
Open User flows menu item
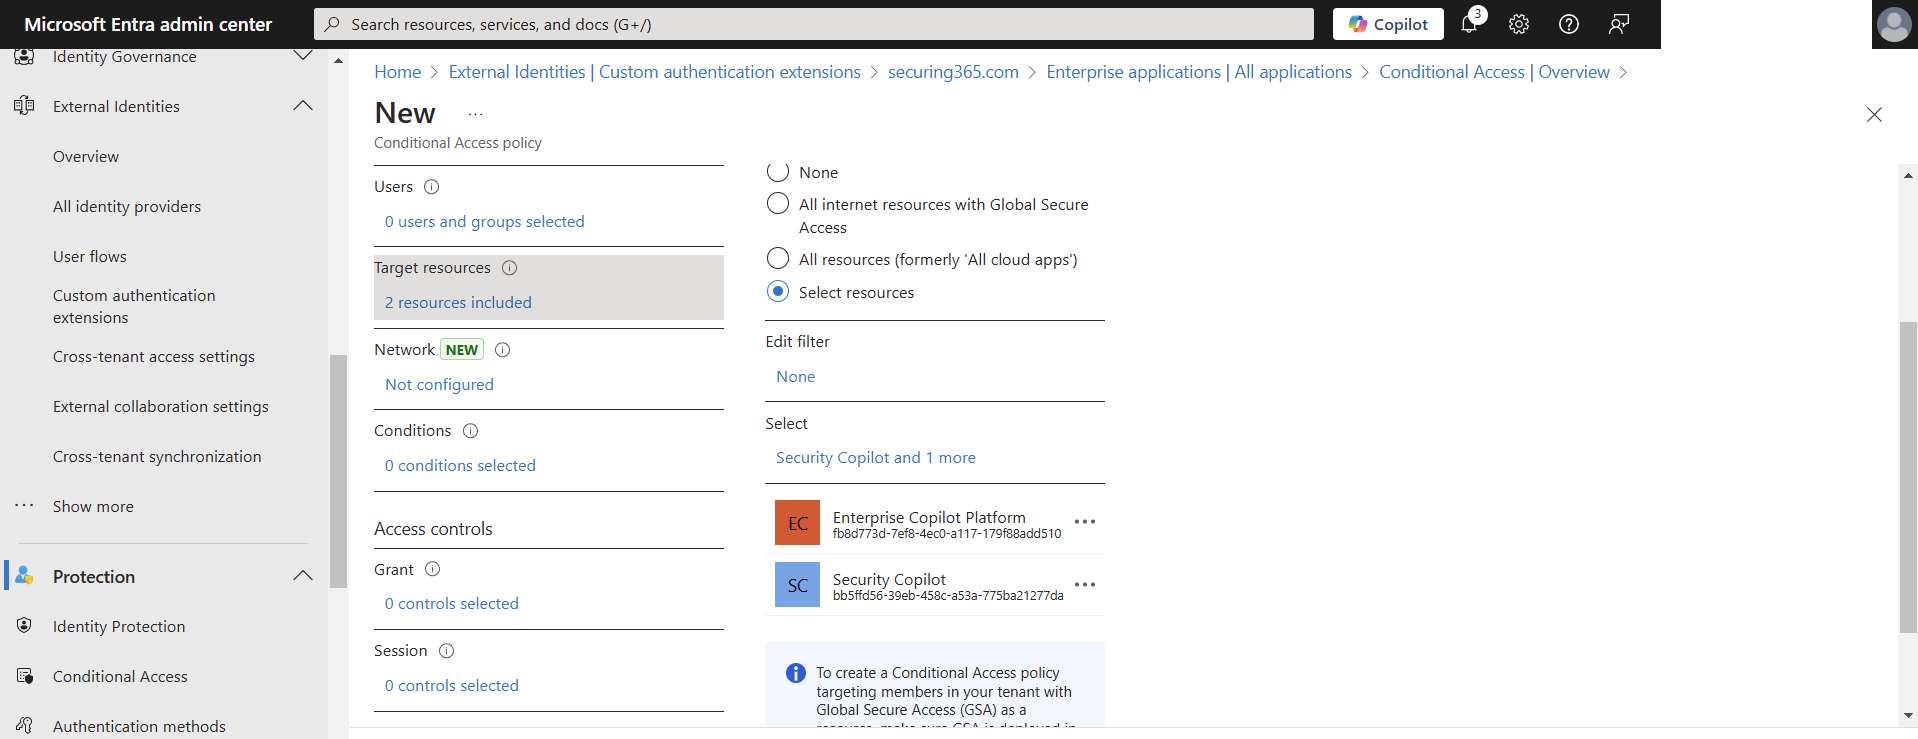90,257
